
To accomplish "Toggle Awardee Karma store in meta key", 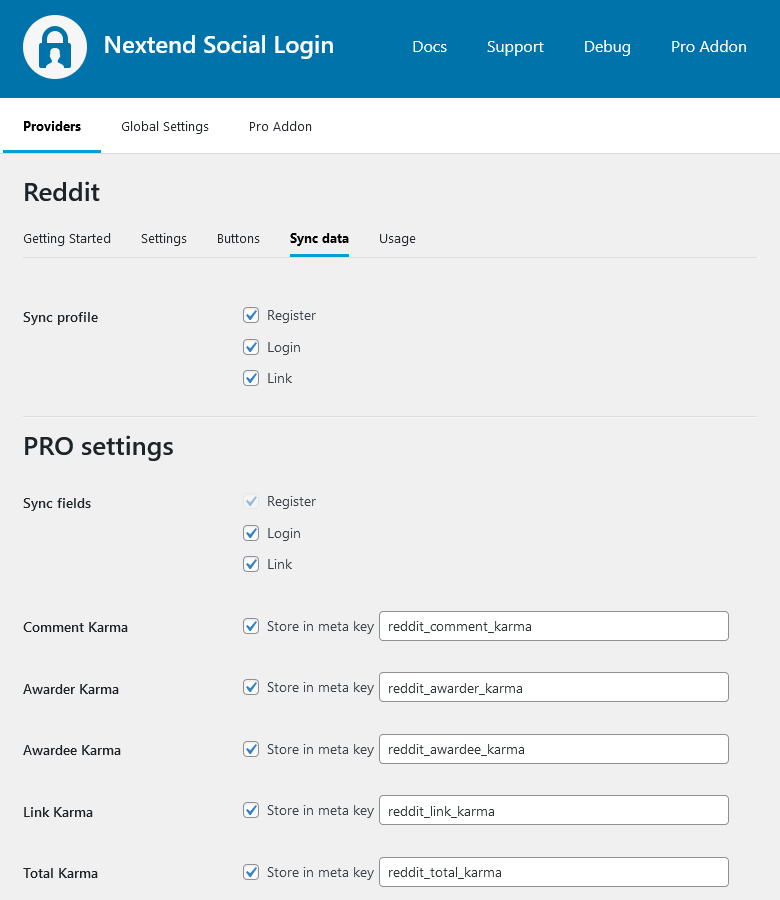I will click(251, 750).
